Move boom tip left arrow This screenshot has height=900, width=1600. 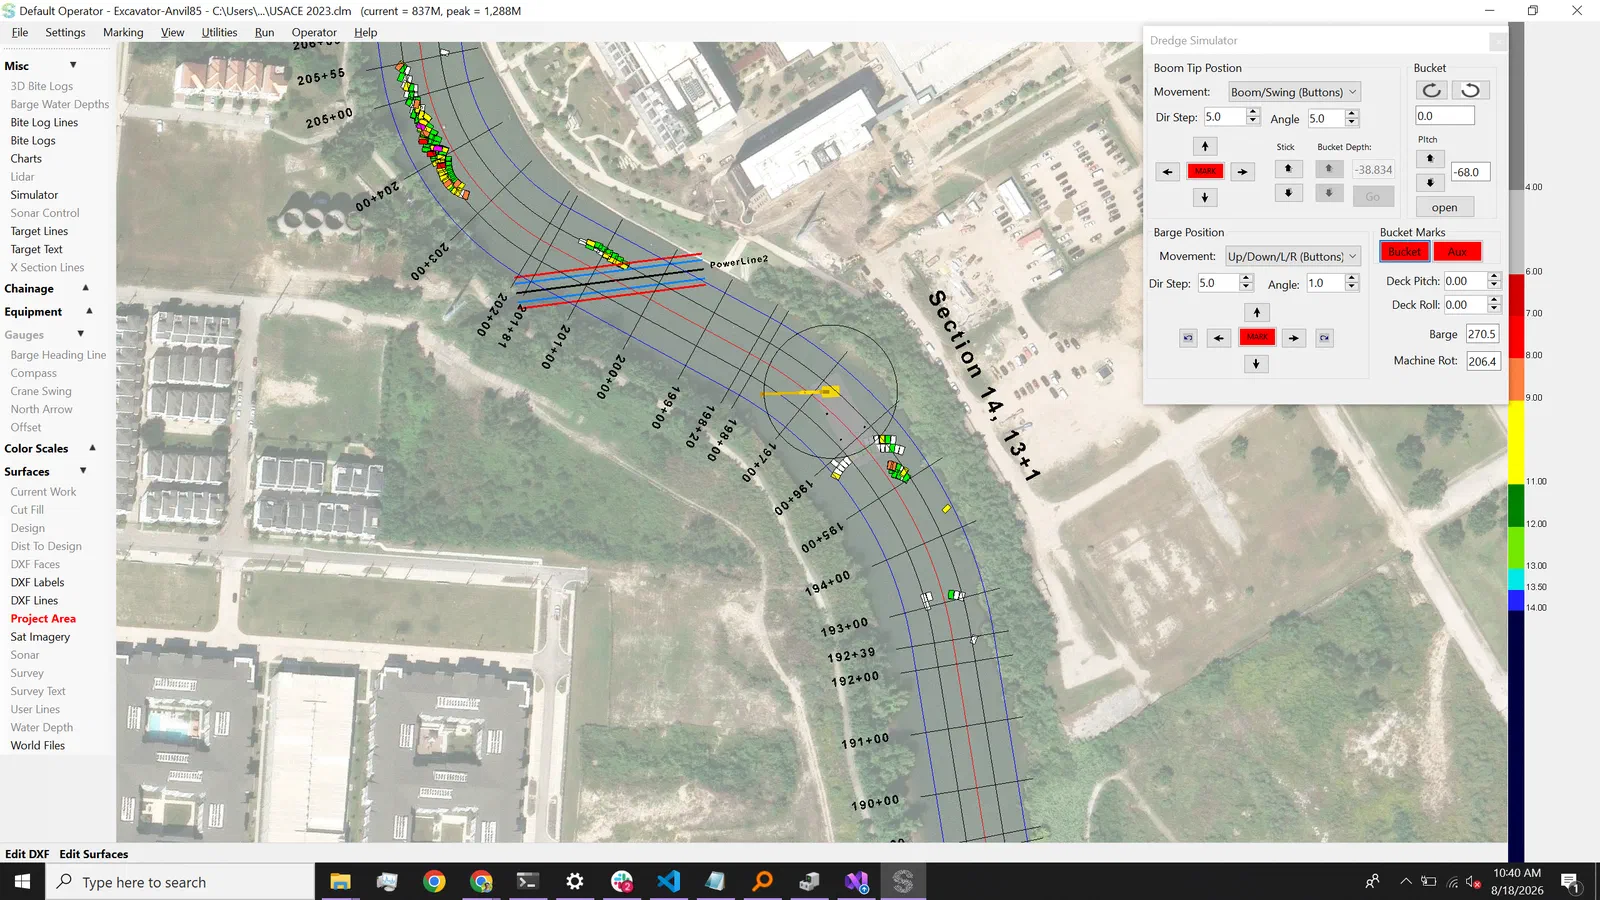(x=1168, y=172)
